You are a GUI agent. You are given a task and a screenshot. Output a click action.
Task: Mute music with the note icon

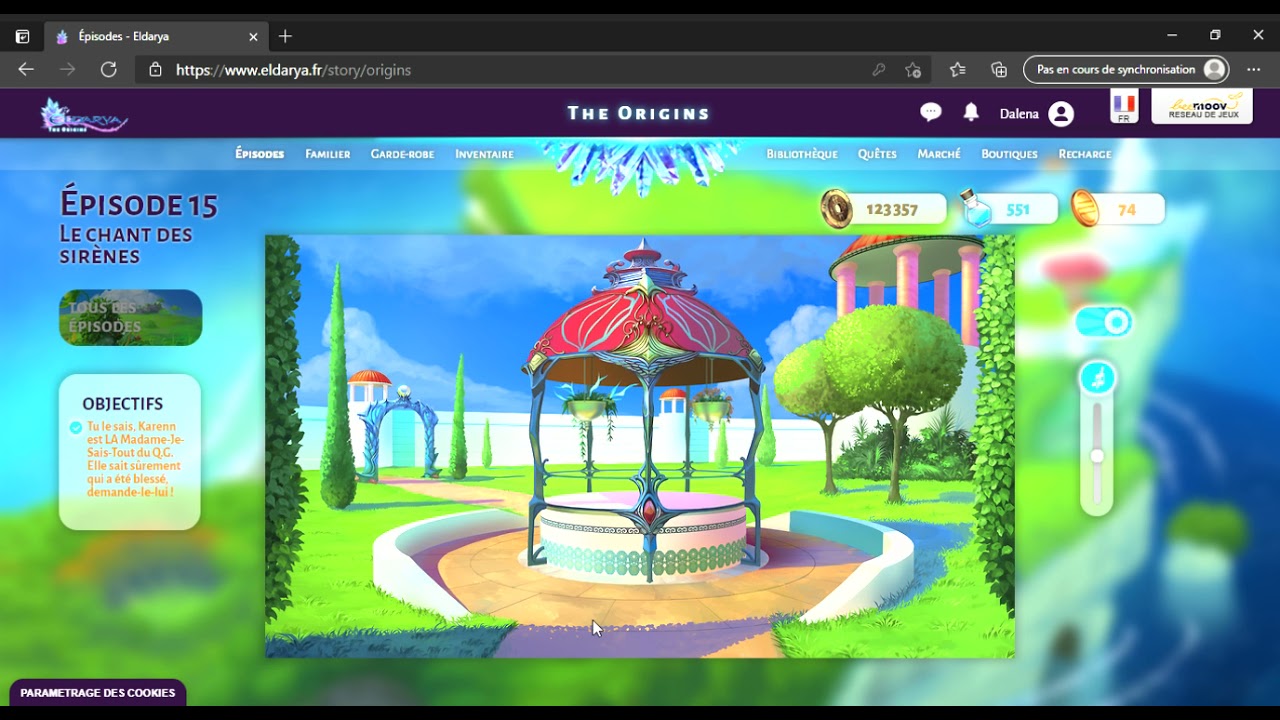[1098, 378]
